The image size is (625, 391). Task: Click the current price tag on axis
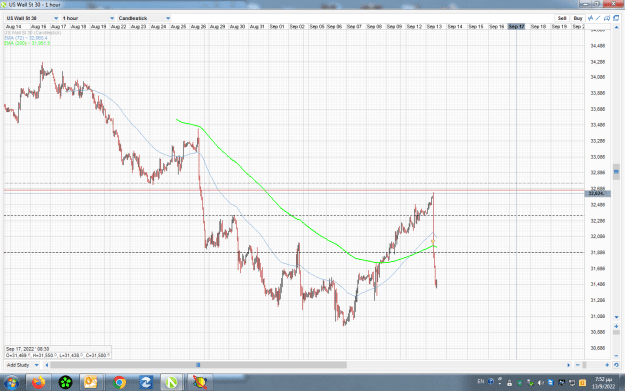pos(597,193)
